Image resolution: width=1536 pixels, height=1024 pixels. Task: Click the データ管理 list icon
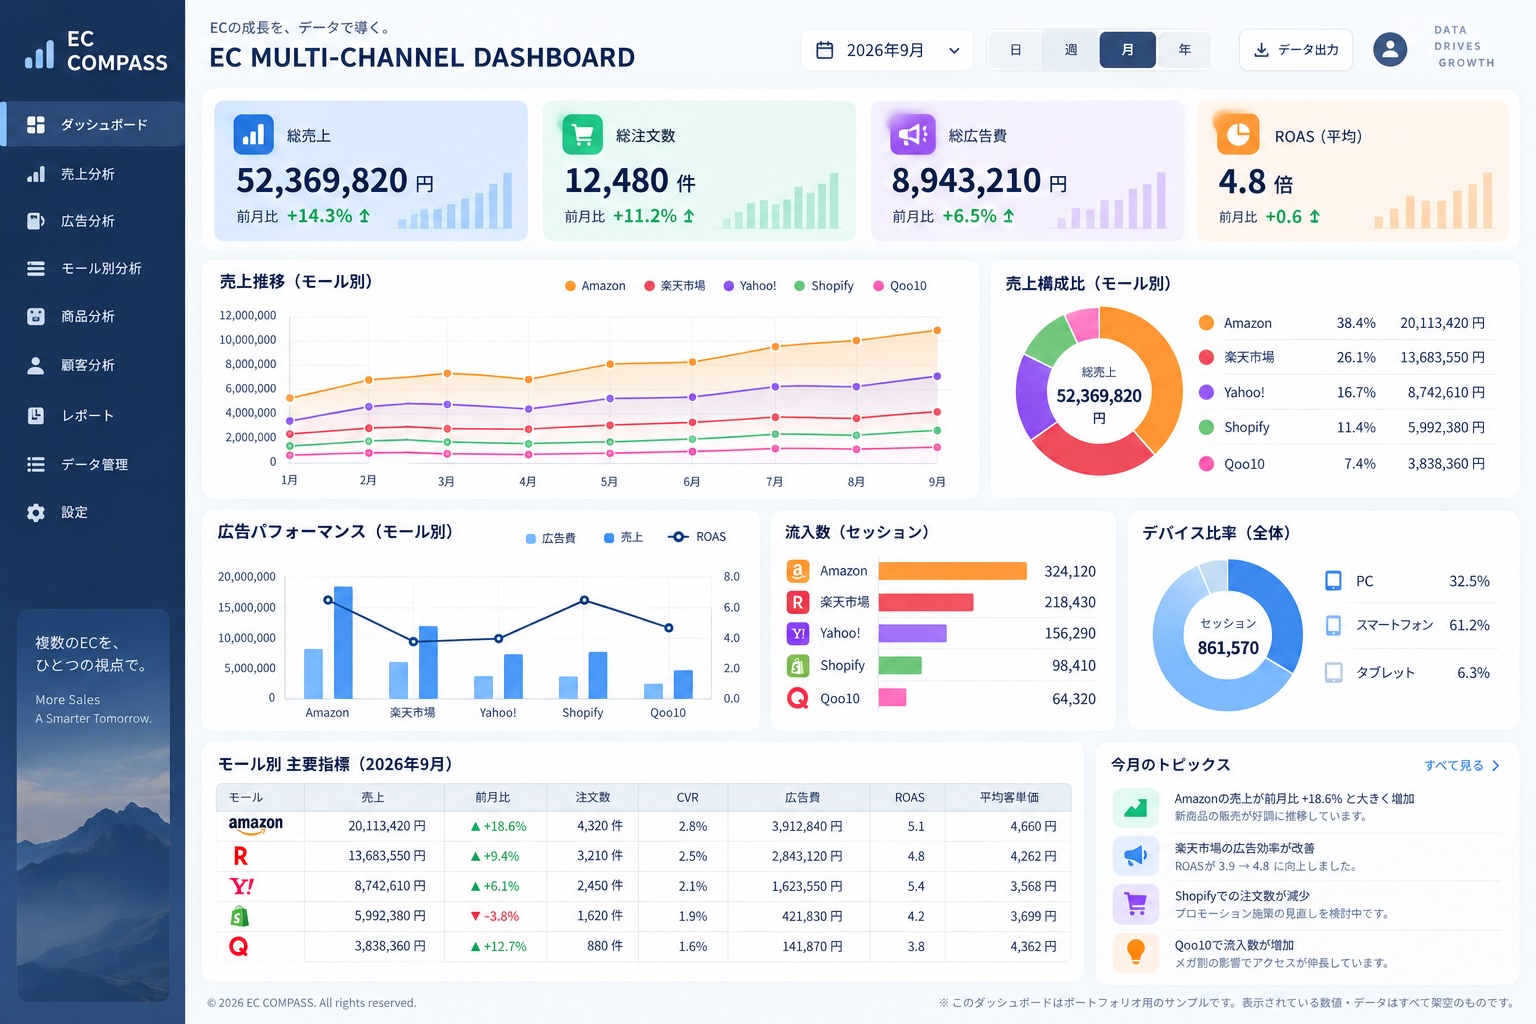pos(36,464)
